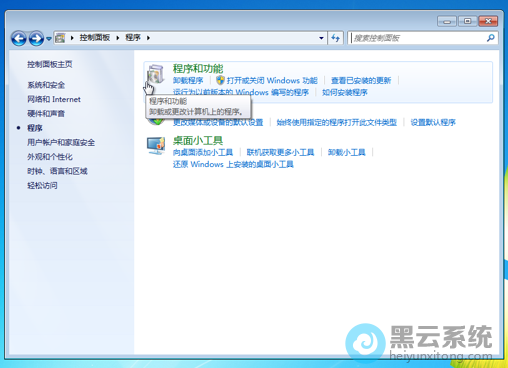508x368 pixels.
Task: Click the Forward navigation arrow
Action: pyautogui.click(x=36, y=38)
